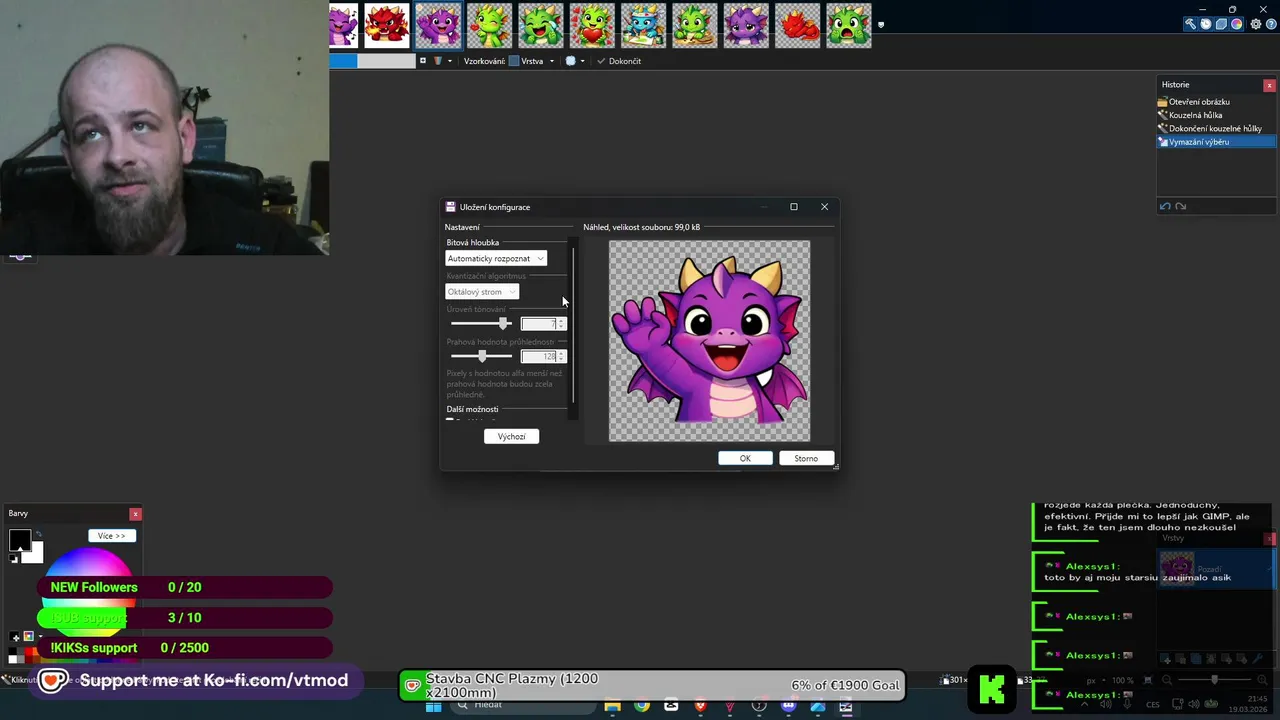
Task: Cancel saving with the Storno button
Action: pos(806,458)
